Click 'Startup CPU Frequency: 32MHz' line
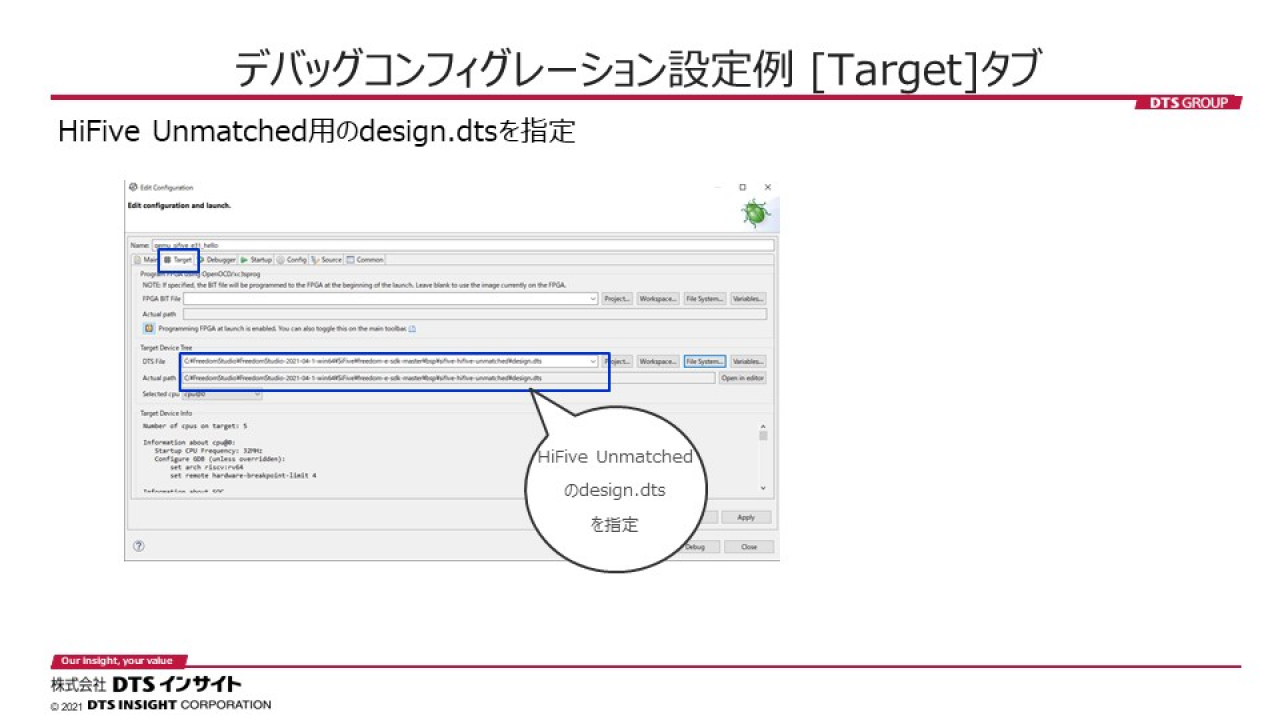1280x720 pixels. coord(208,450)
